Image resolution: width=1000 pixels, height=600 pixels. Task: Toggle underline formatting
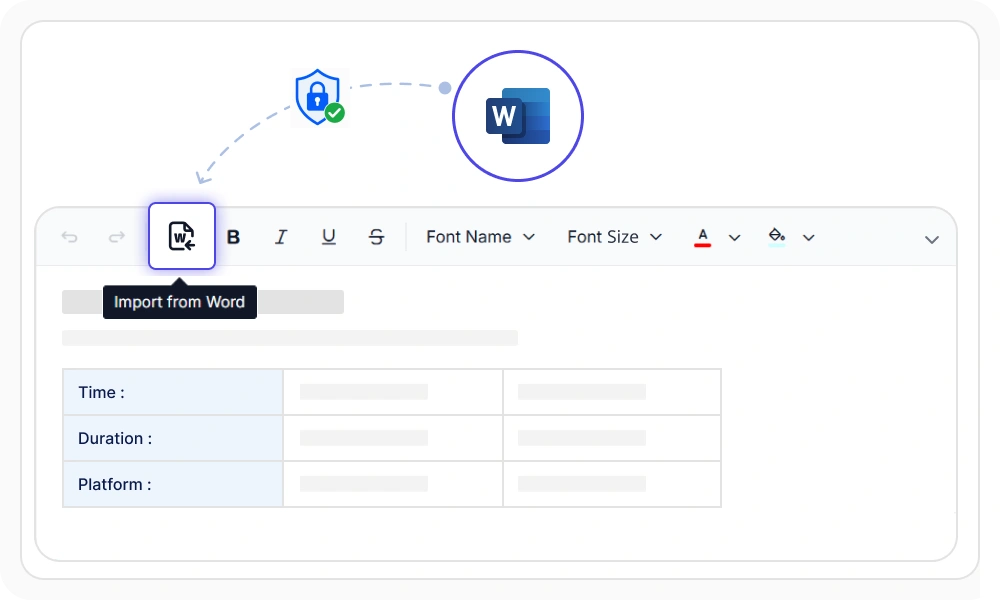tap(328, 237)
